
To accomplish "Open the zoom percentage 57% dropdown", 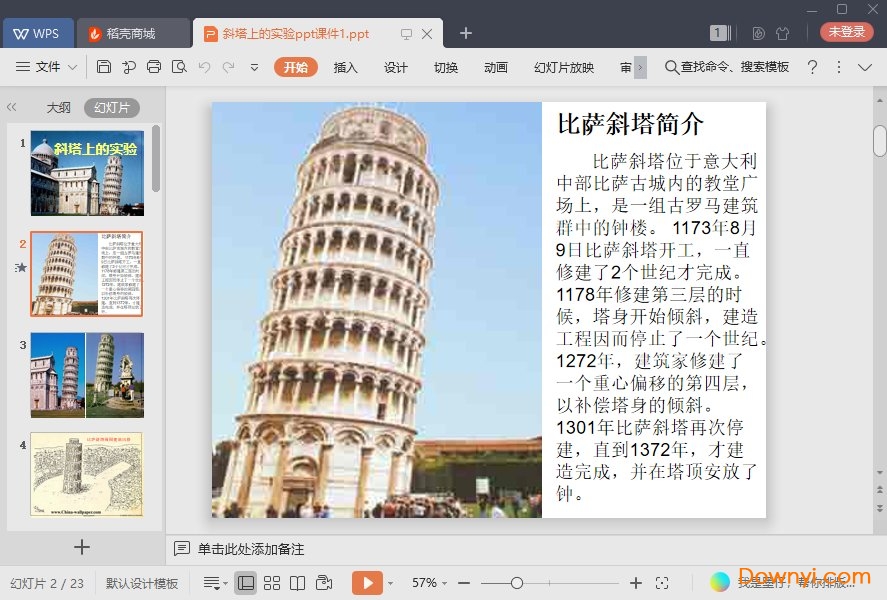I will click(x=430, y=583).
